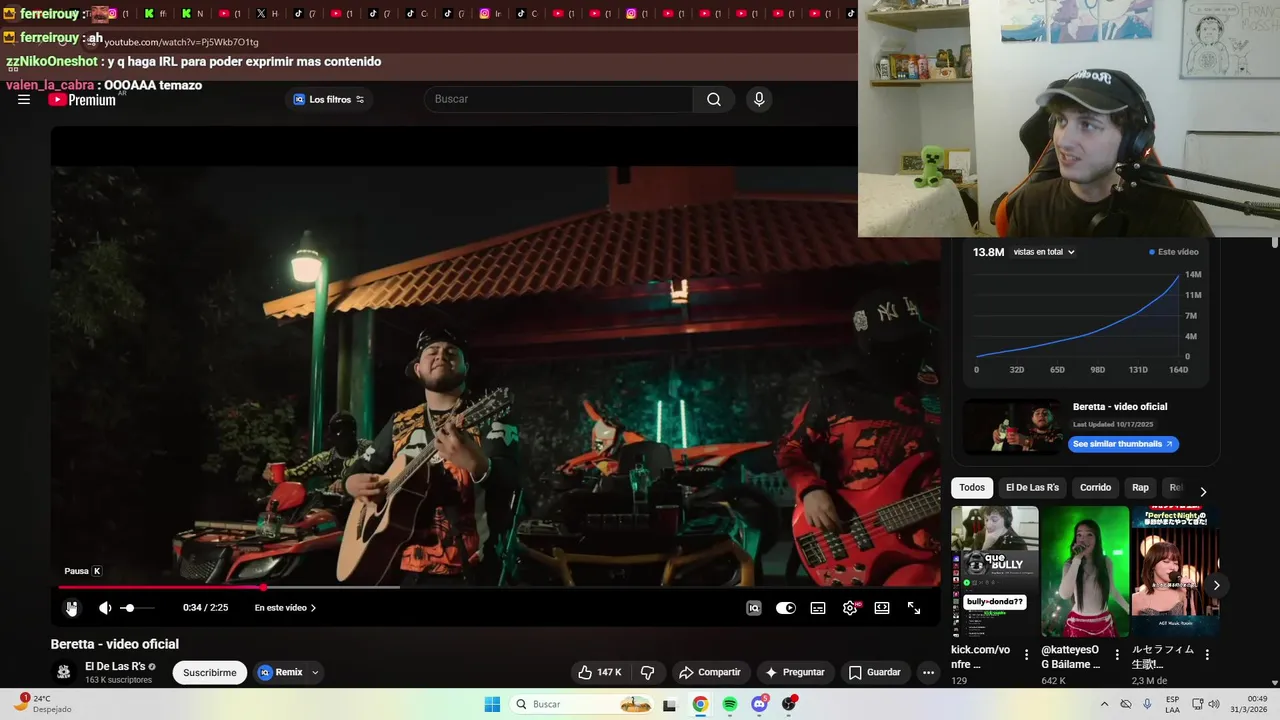Image resolution: width=1280 pixels, height=720 pixels.
Task: Adjust the video volume slider
Action: point(138,607)
